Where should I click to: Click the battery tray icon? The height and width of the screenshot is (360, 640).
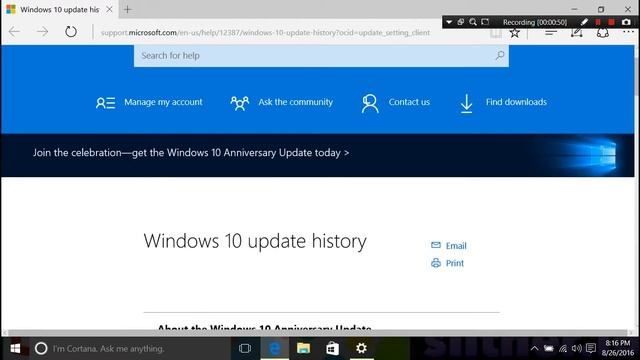549,348
